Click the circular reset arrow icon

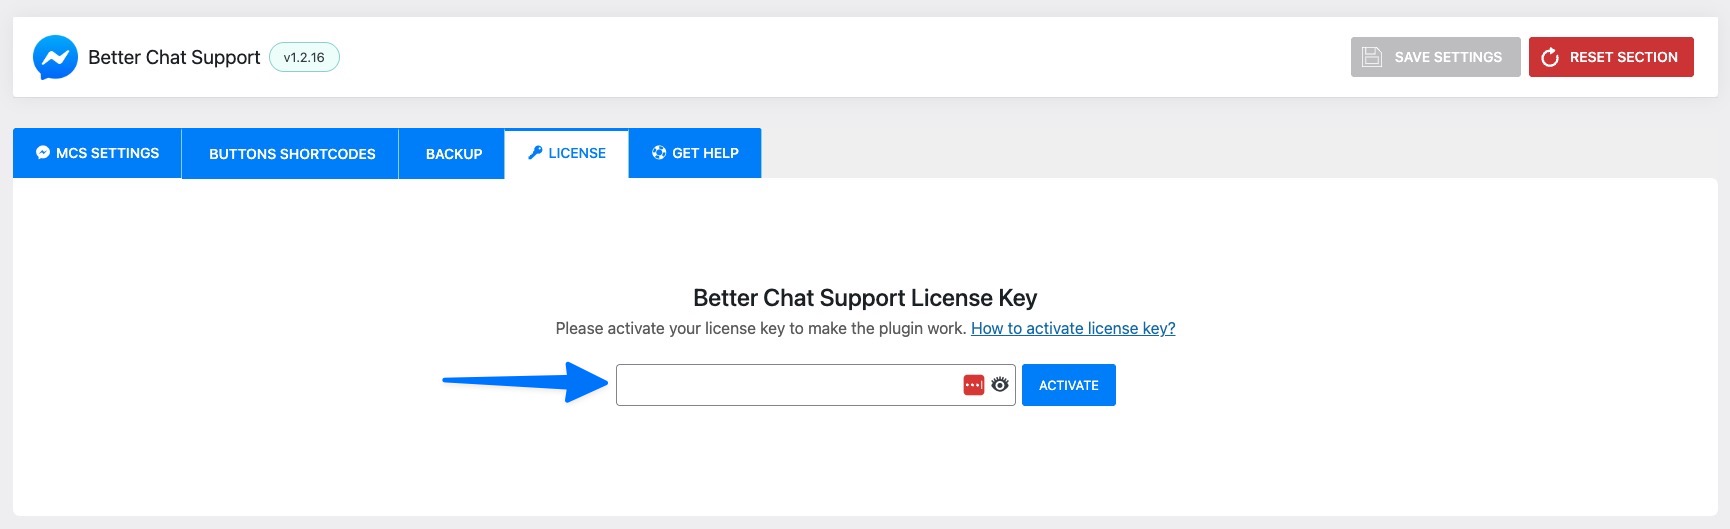tap(1550, 58)
